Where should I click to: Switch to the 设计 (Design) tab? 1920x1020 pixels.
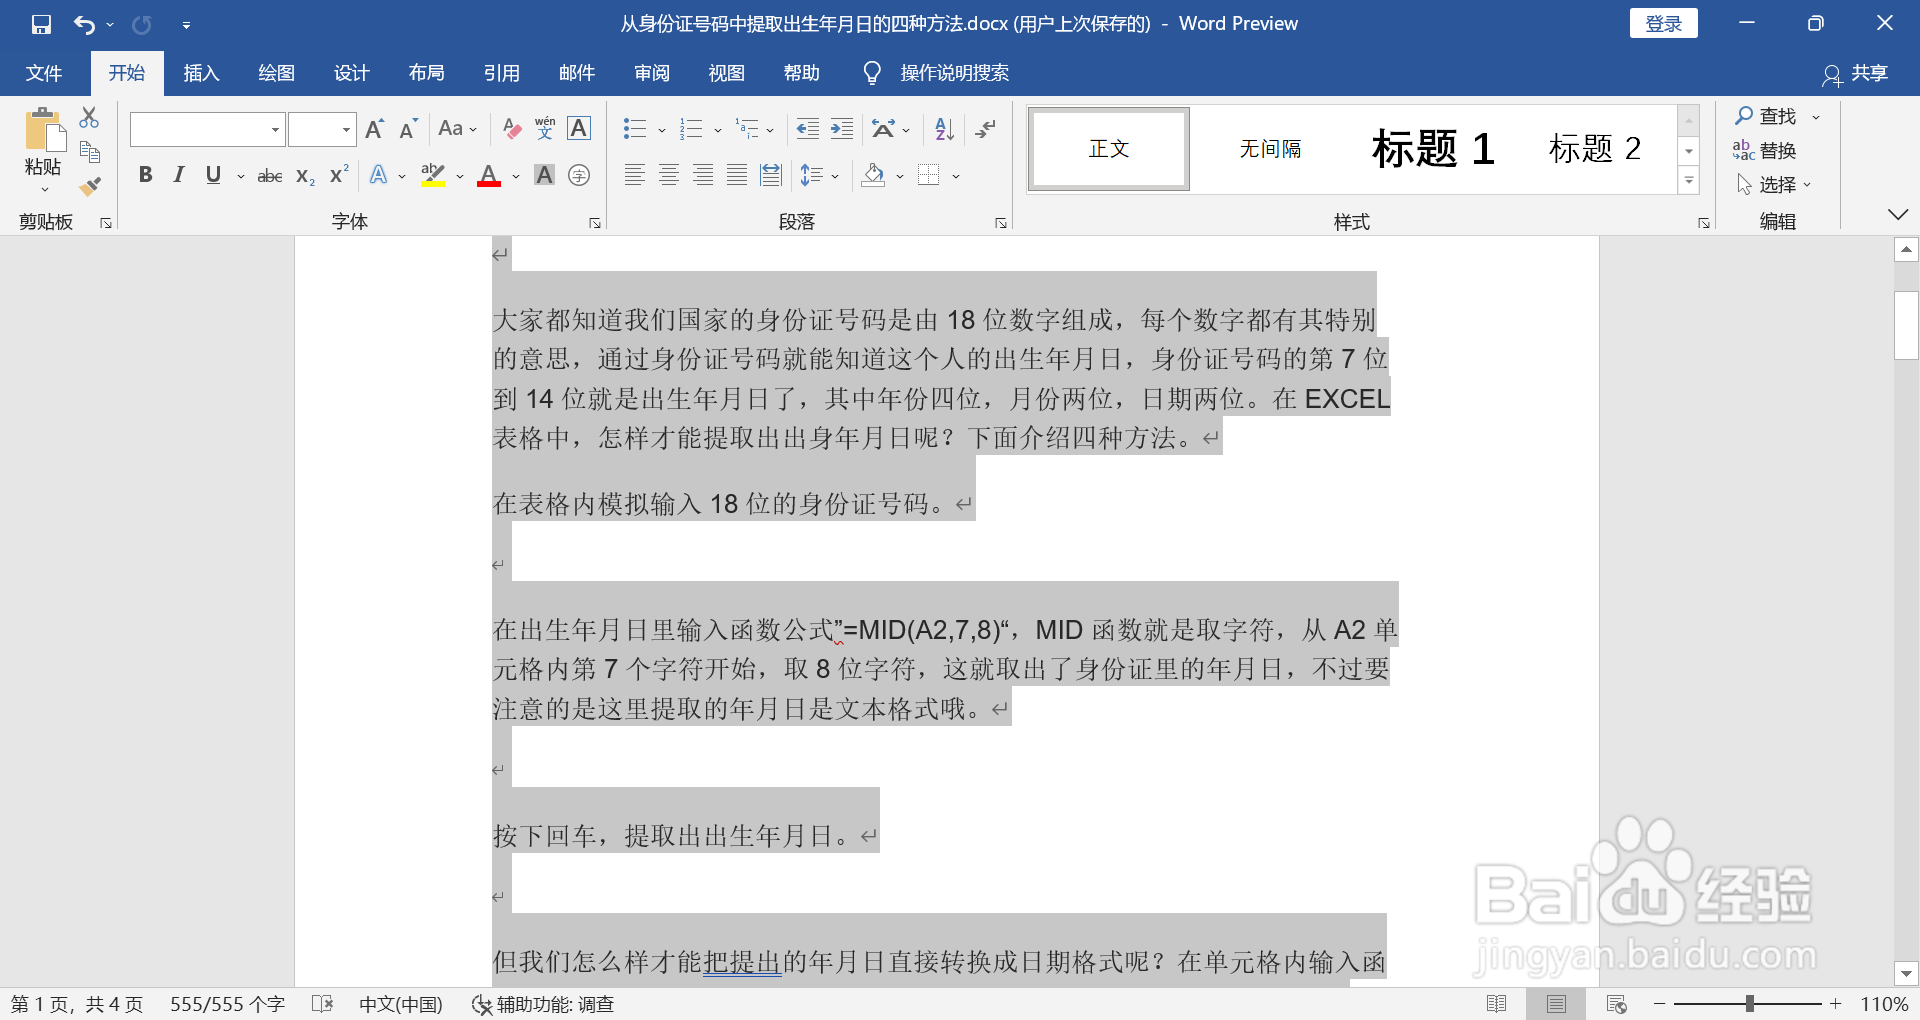coord(351,73)
